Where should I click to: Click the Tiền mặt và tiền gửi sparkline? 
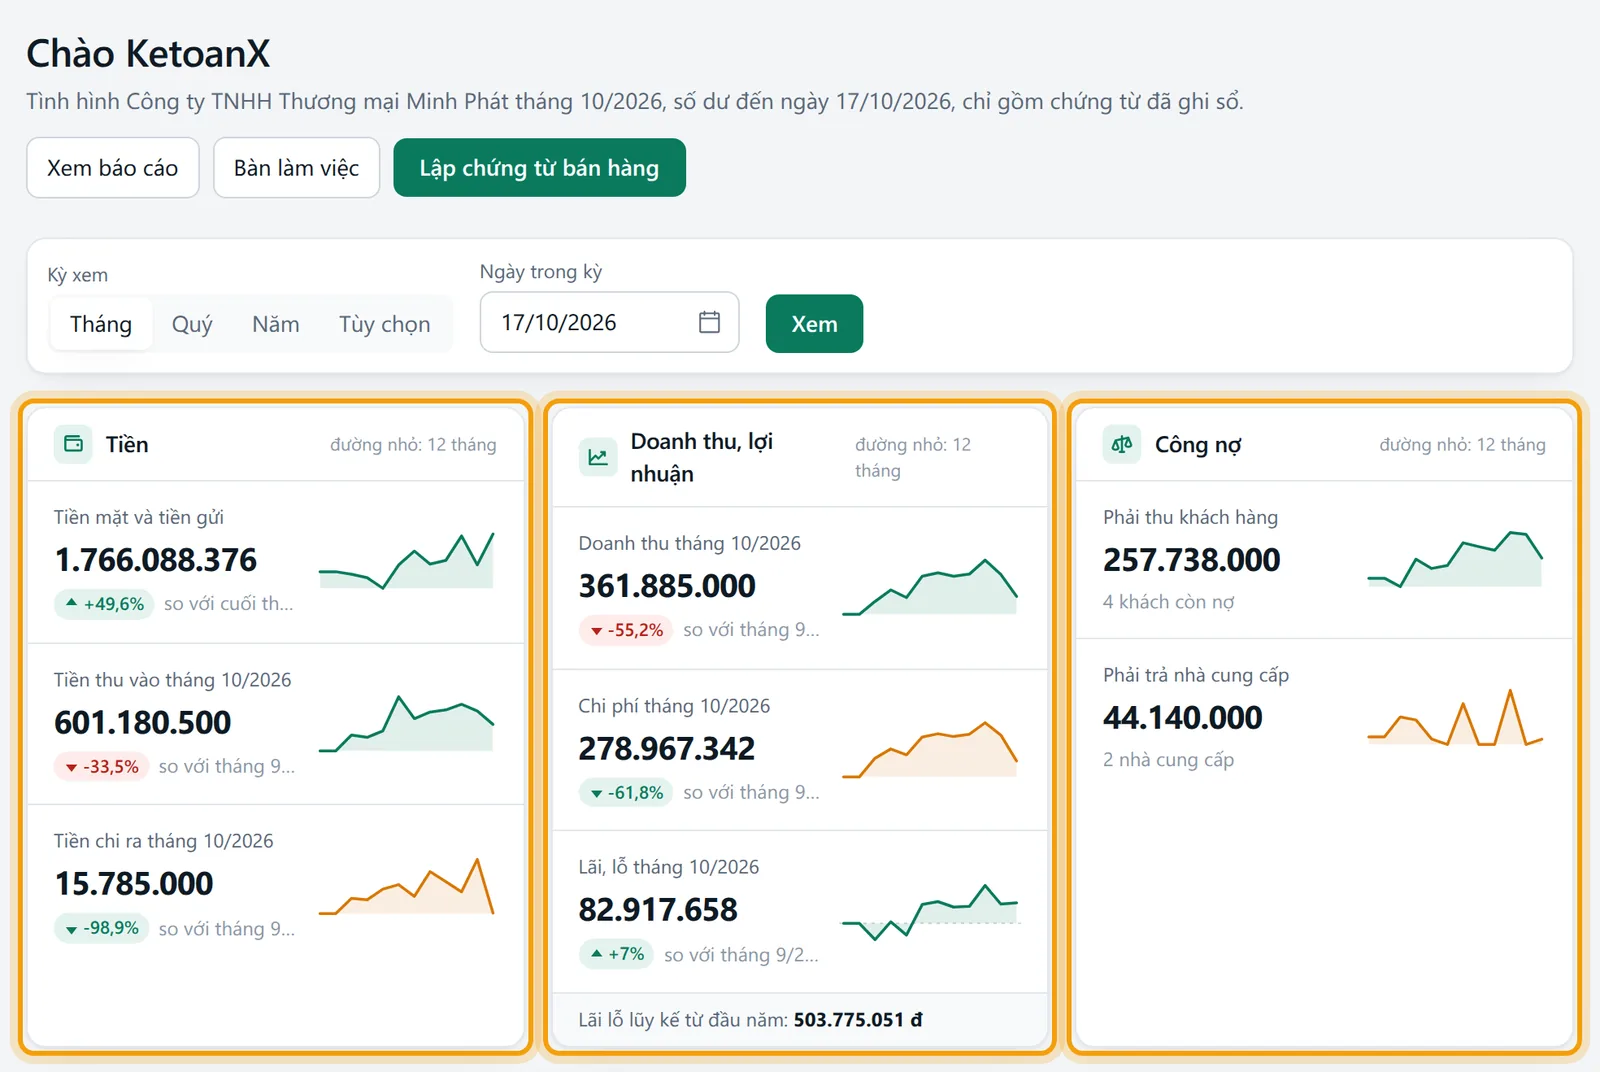pos(406,561)
